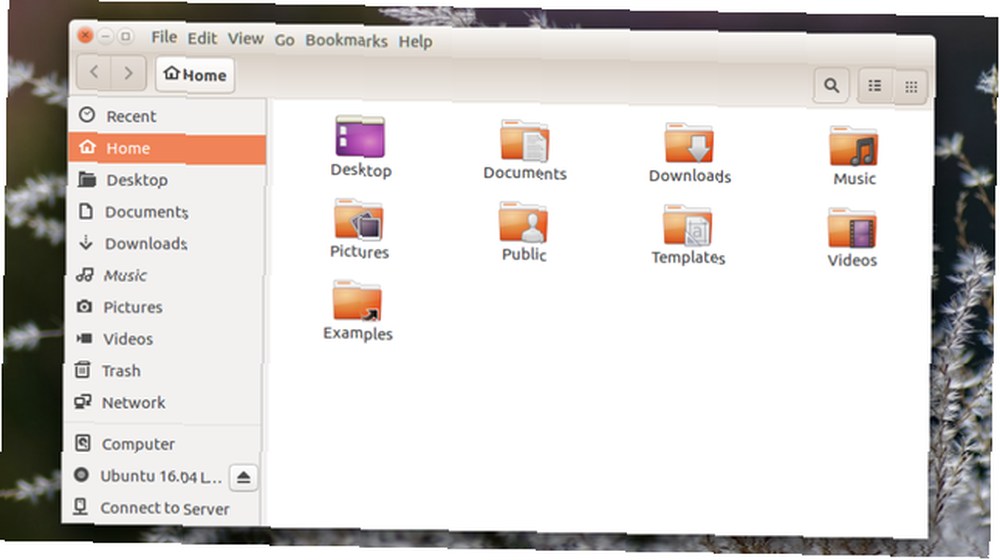Select the Examples shortcut folder icon

357,300
